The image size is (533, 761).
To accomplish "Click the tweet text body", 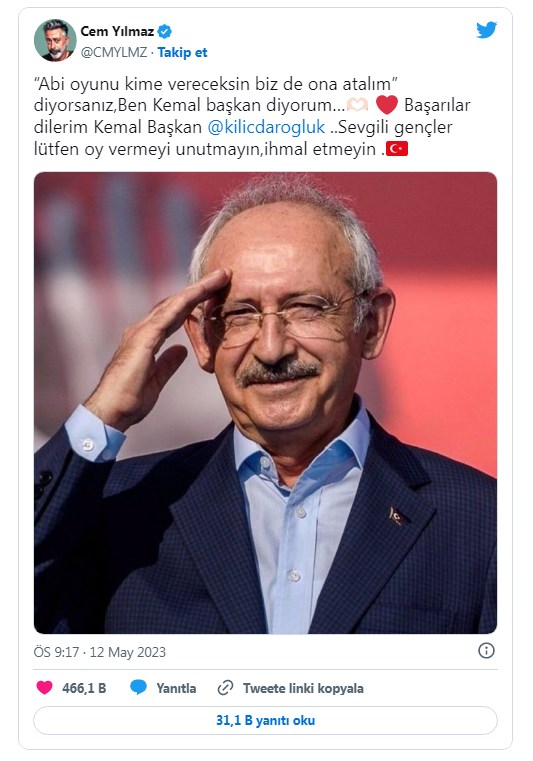I will (252, 116).
